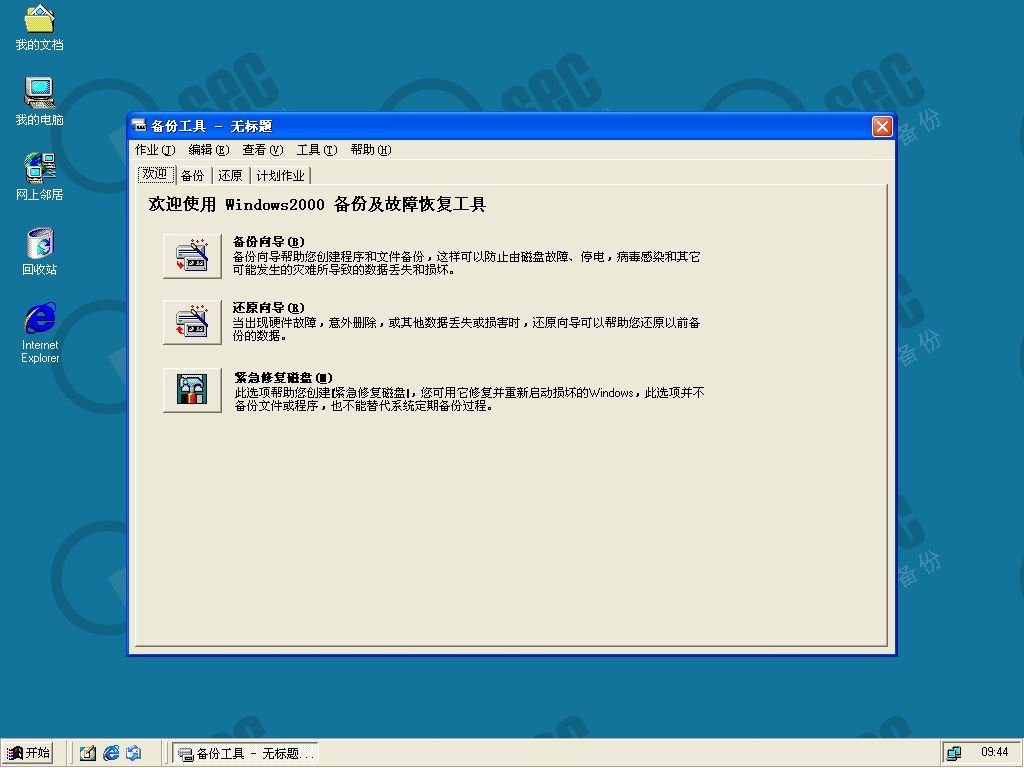
Task: Click the 还原向导(R) heading text
Action: pyautogui.click(x=268, y=308)
